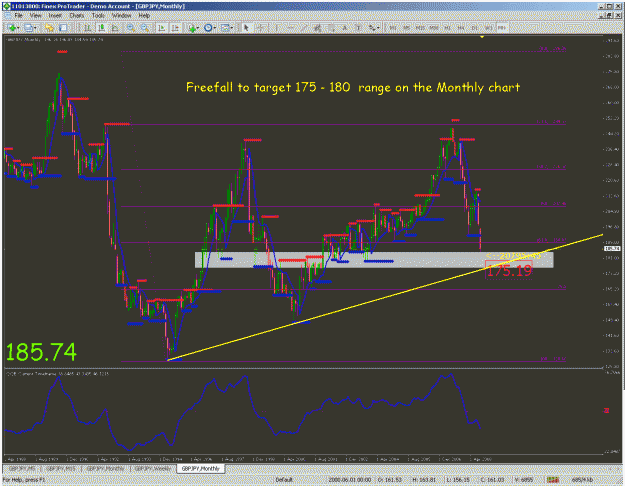Switch to M5 timeframe
625x486 pixels.
(x=407, y=28)
